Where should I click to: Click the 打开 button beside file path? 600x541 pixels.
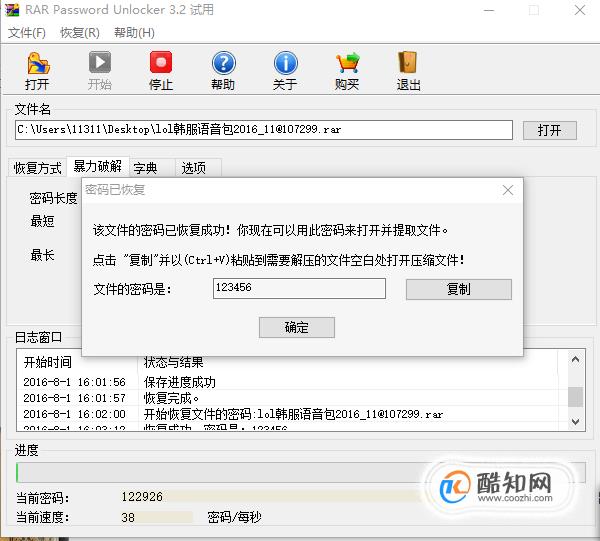pos(549,130)
